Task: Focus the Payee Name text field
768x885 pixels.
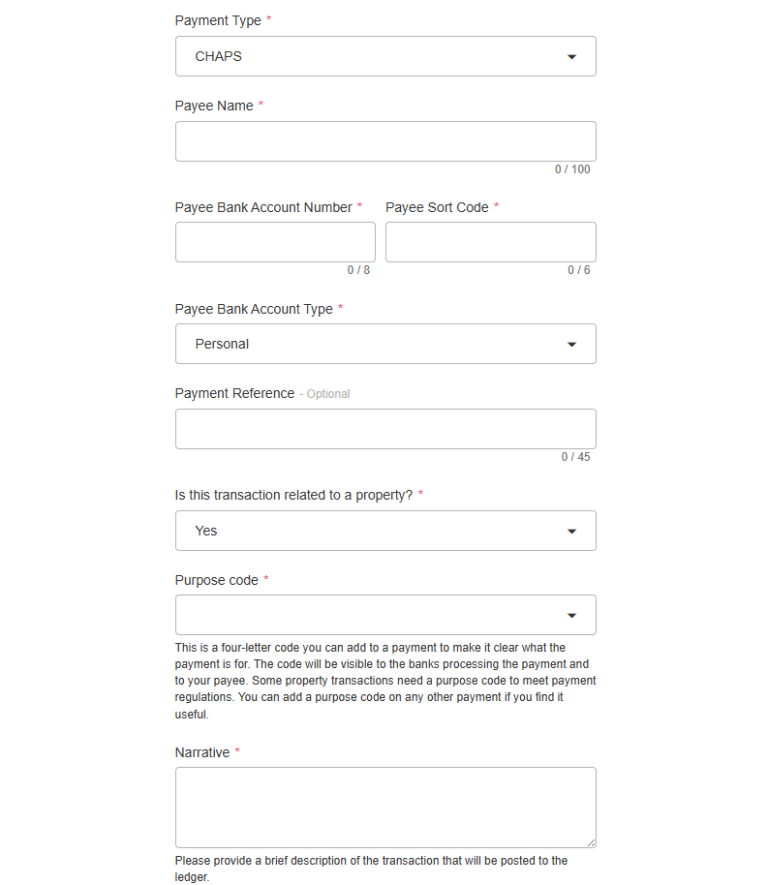Action: [385, 141]
